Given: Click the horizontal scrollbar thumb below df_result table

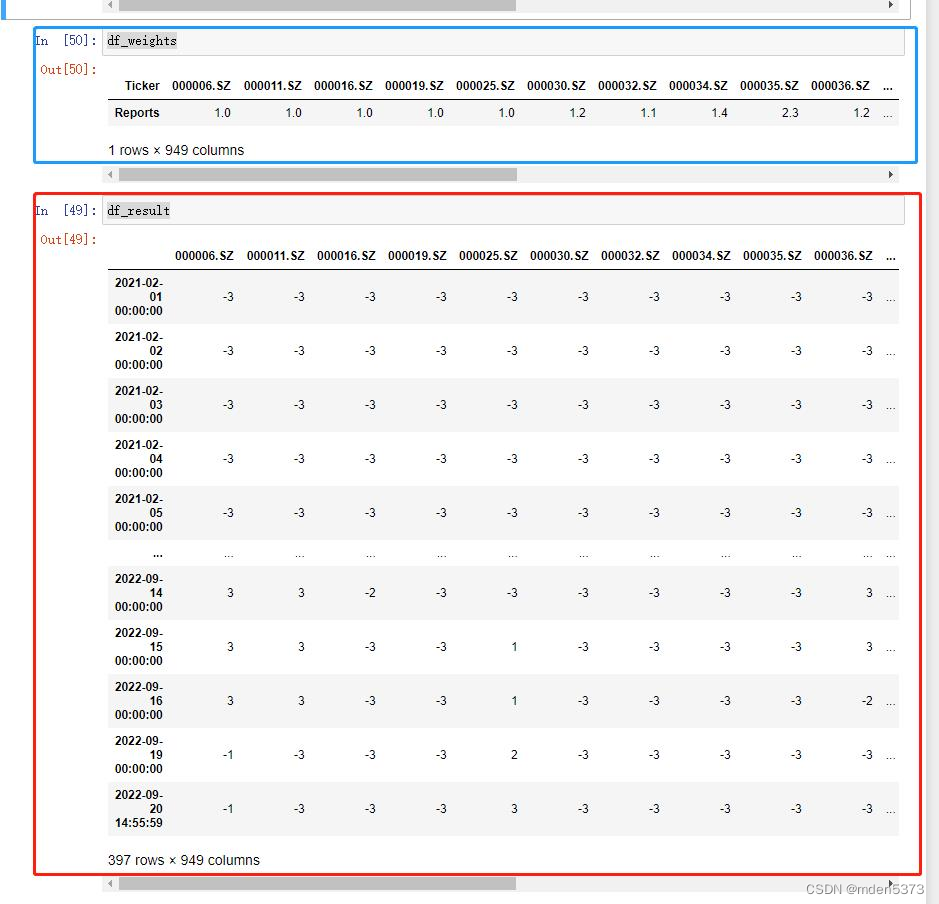Looking at the screenshot, I should click(317, 884).
